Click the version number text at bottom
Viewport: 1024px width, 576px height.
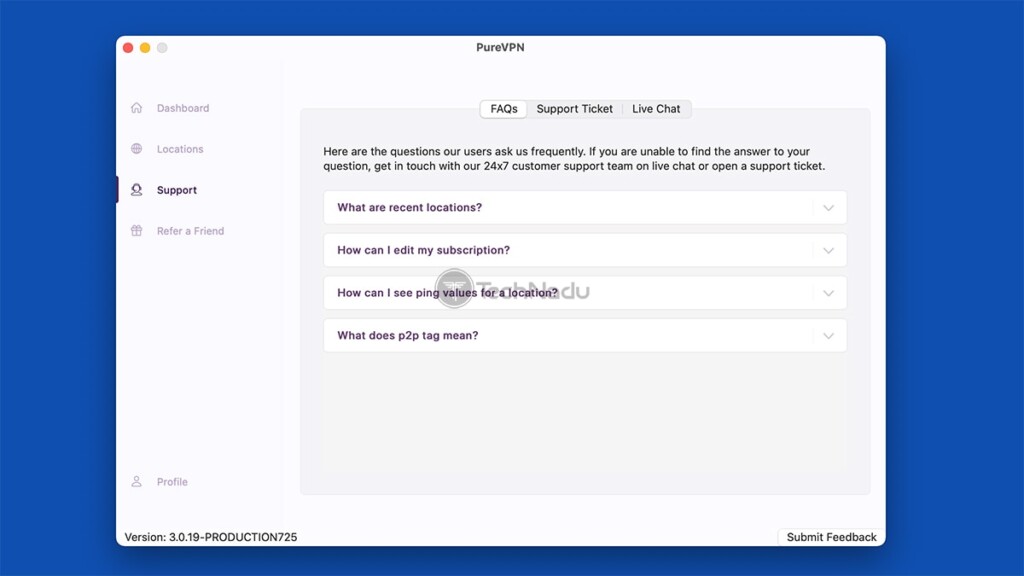[211, 537]
